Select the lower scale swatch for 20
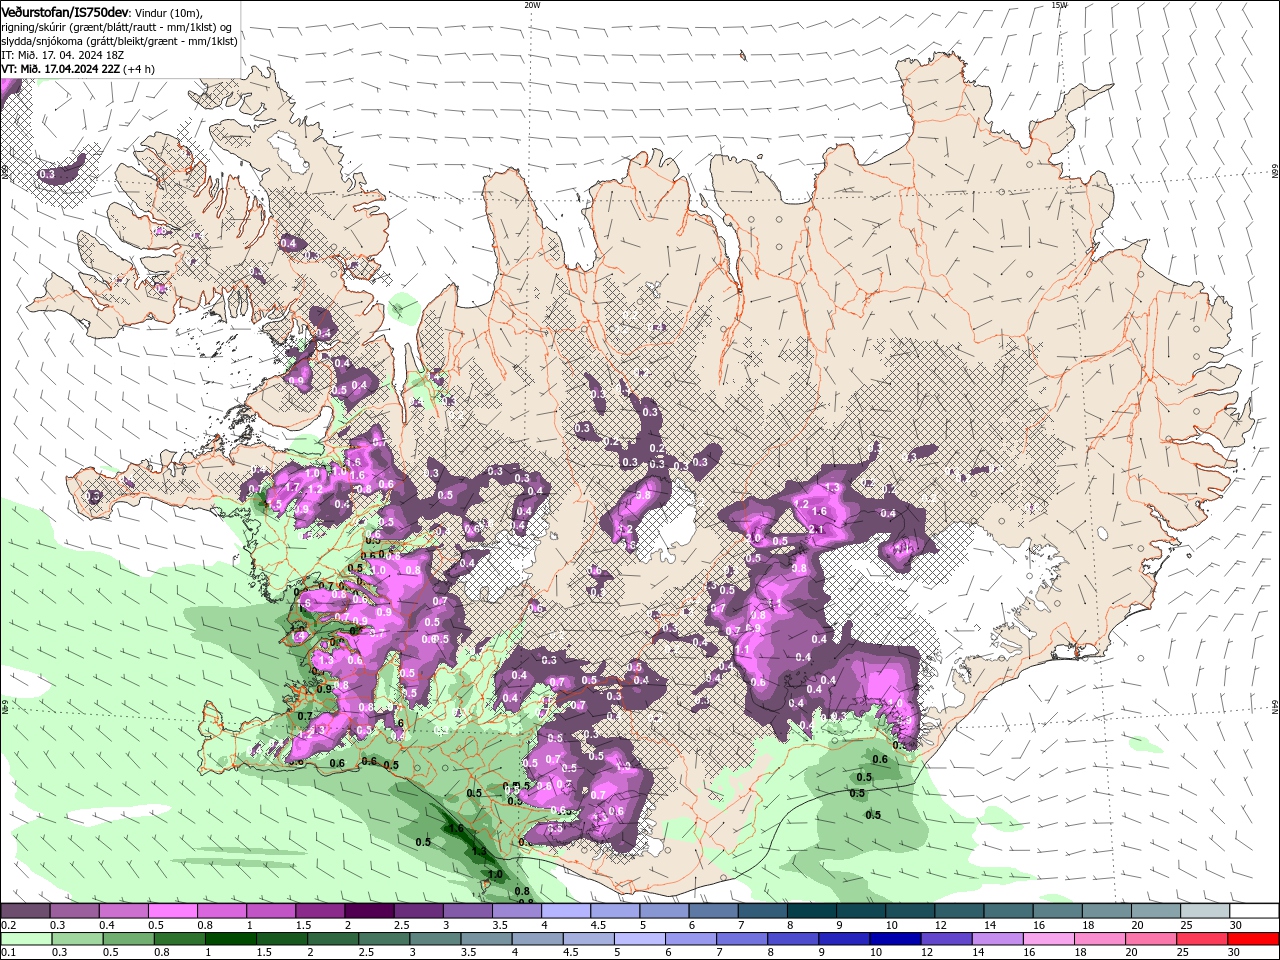 pos(1151,939)
